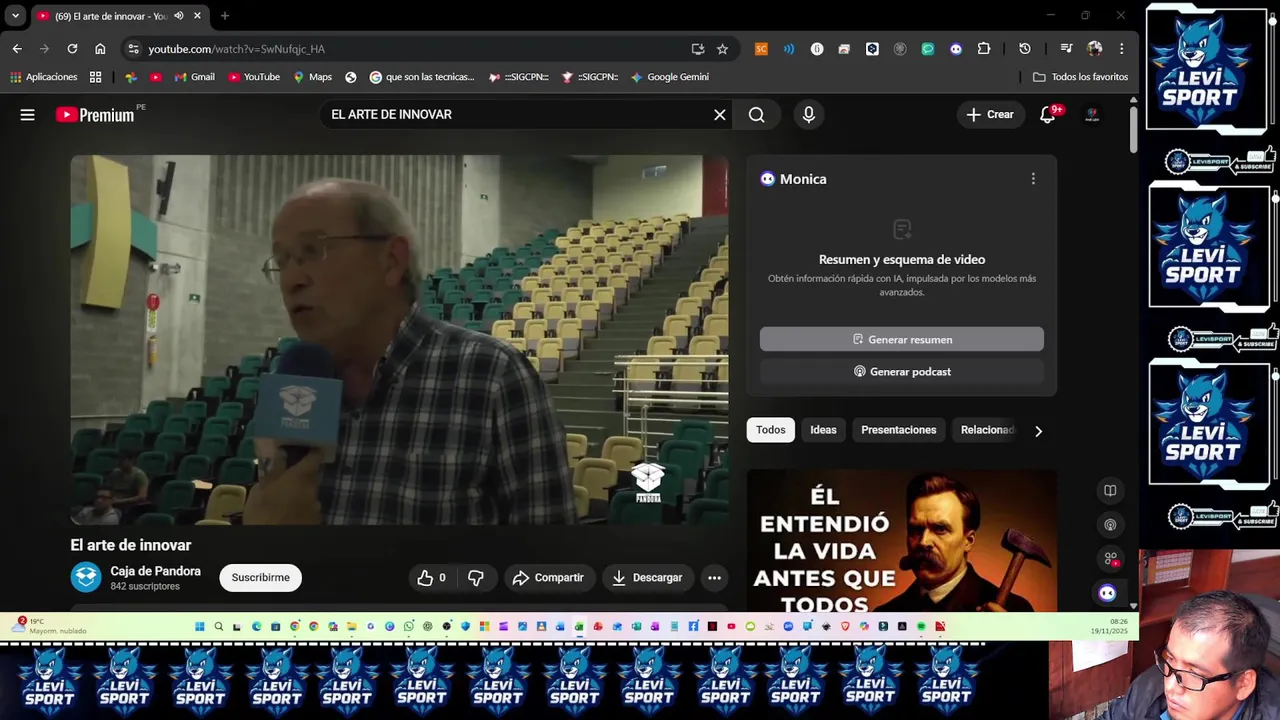Open media controls playlist icon
The image size is (1280, 720).
[1066, 49]
